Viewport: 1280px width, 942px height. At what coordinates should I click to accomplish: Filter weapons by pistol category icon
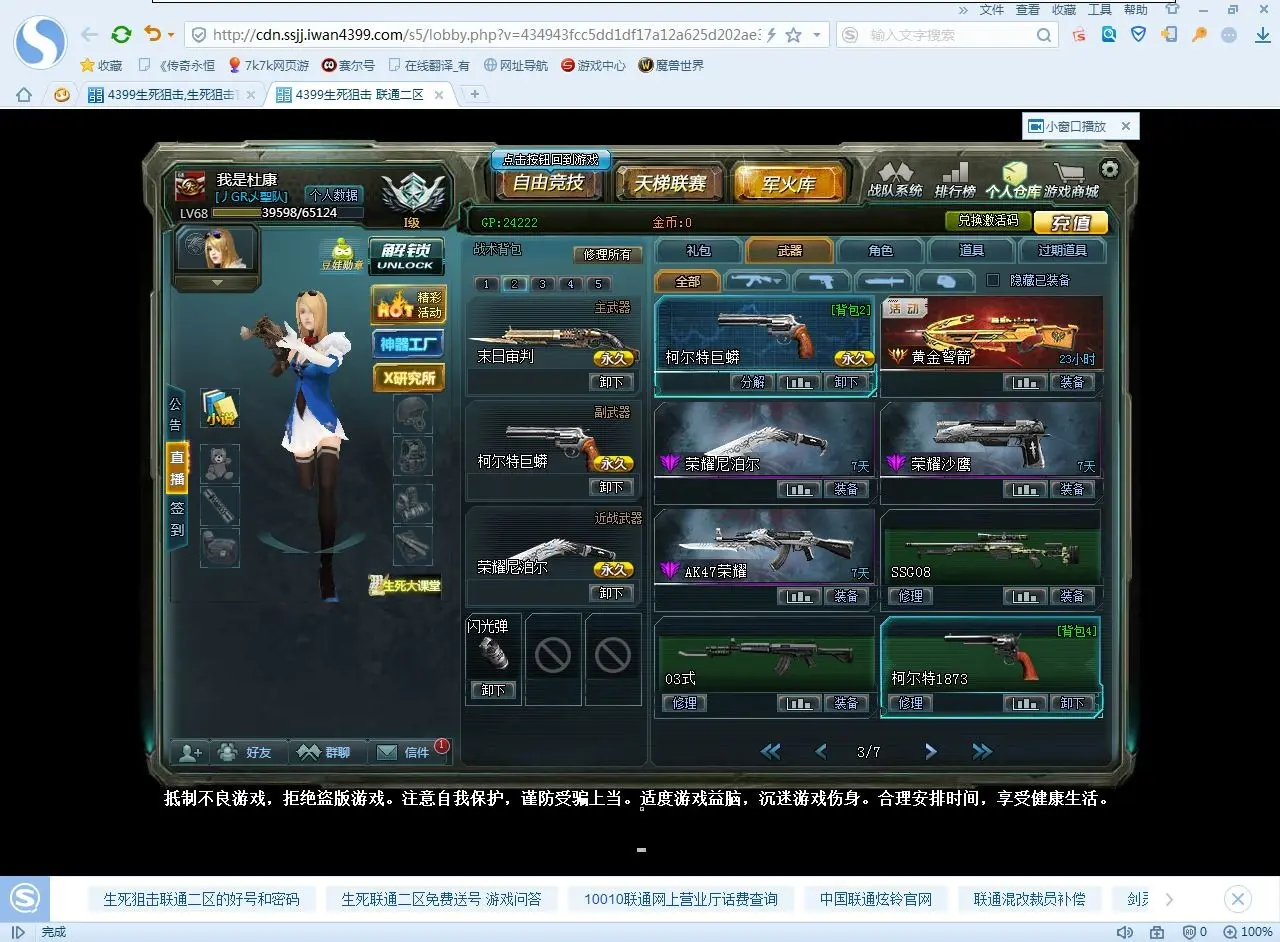tap(822, 281)
